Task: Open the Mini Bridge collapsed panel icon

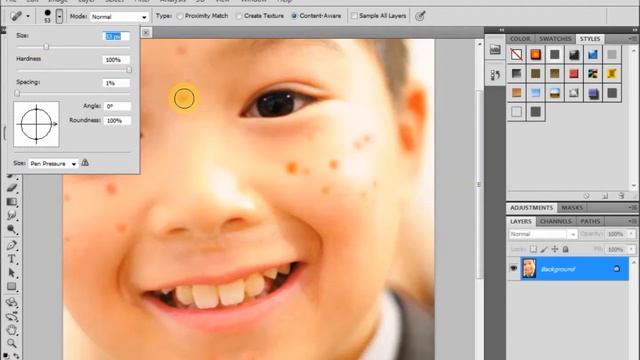Action: pyautogui.click(x=495, y=50)
